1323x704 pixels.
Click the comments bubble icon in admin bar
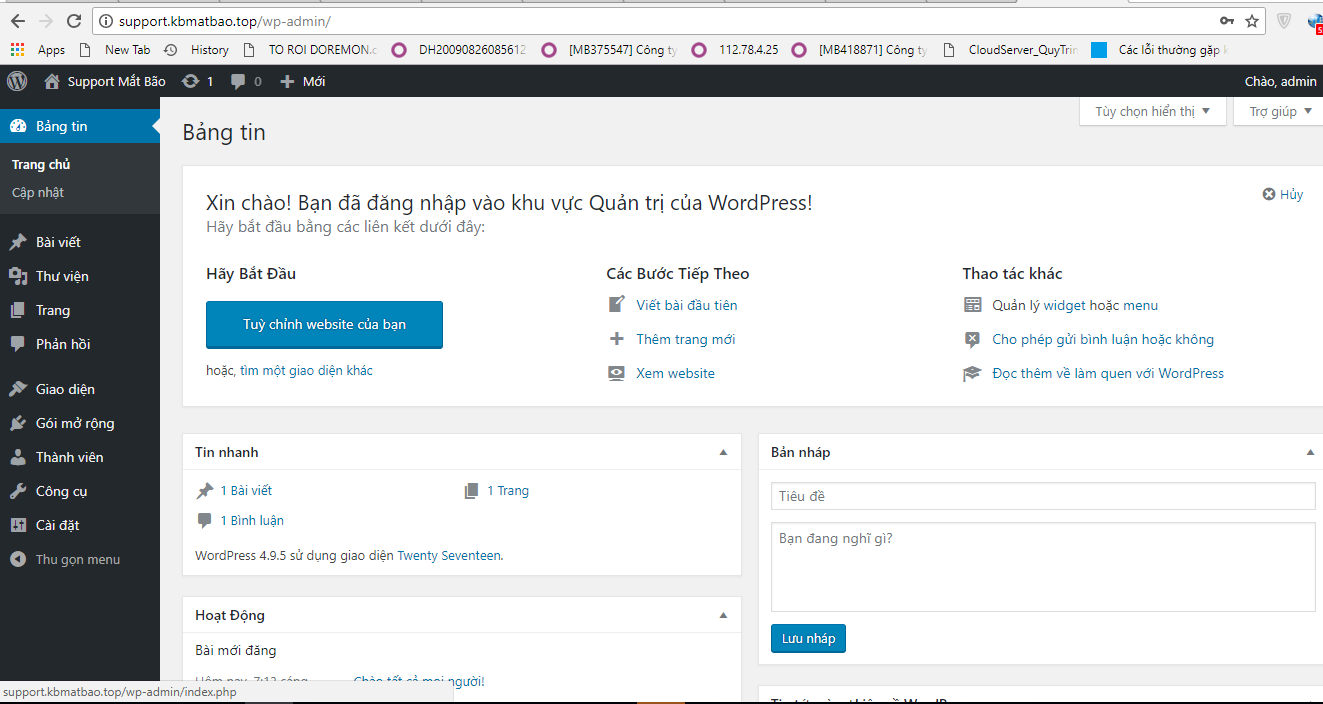point(238,82)
